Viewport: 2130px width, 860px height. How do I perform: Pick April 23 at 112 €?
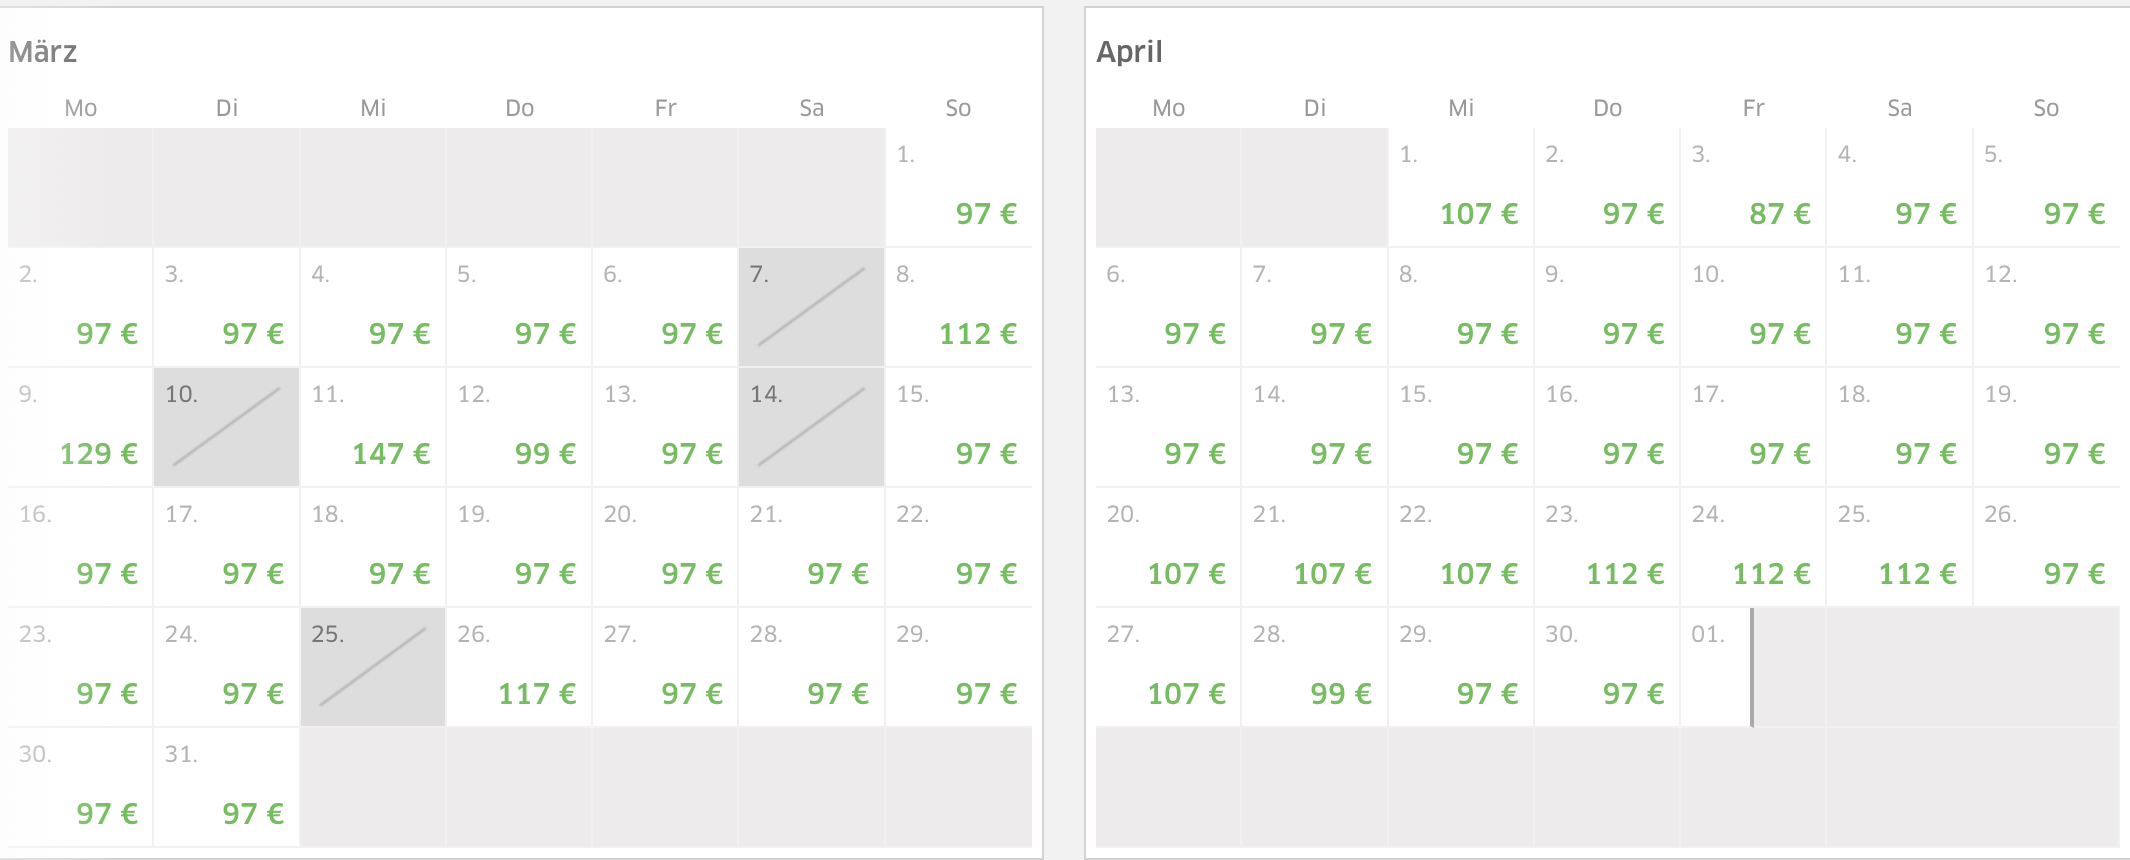click(1606, 548)
